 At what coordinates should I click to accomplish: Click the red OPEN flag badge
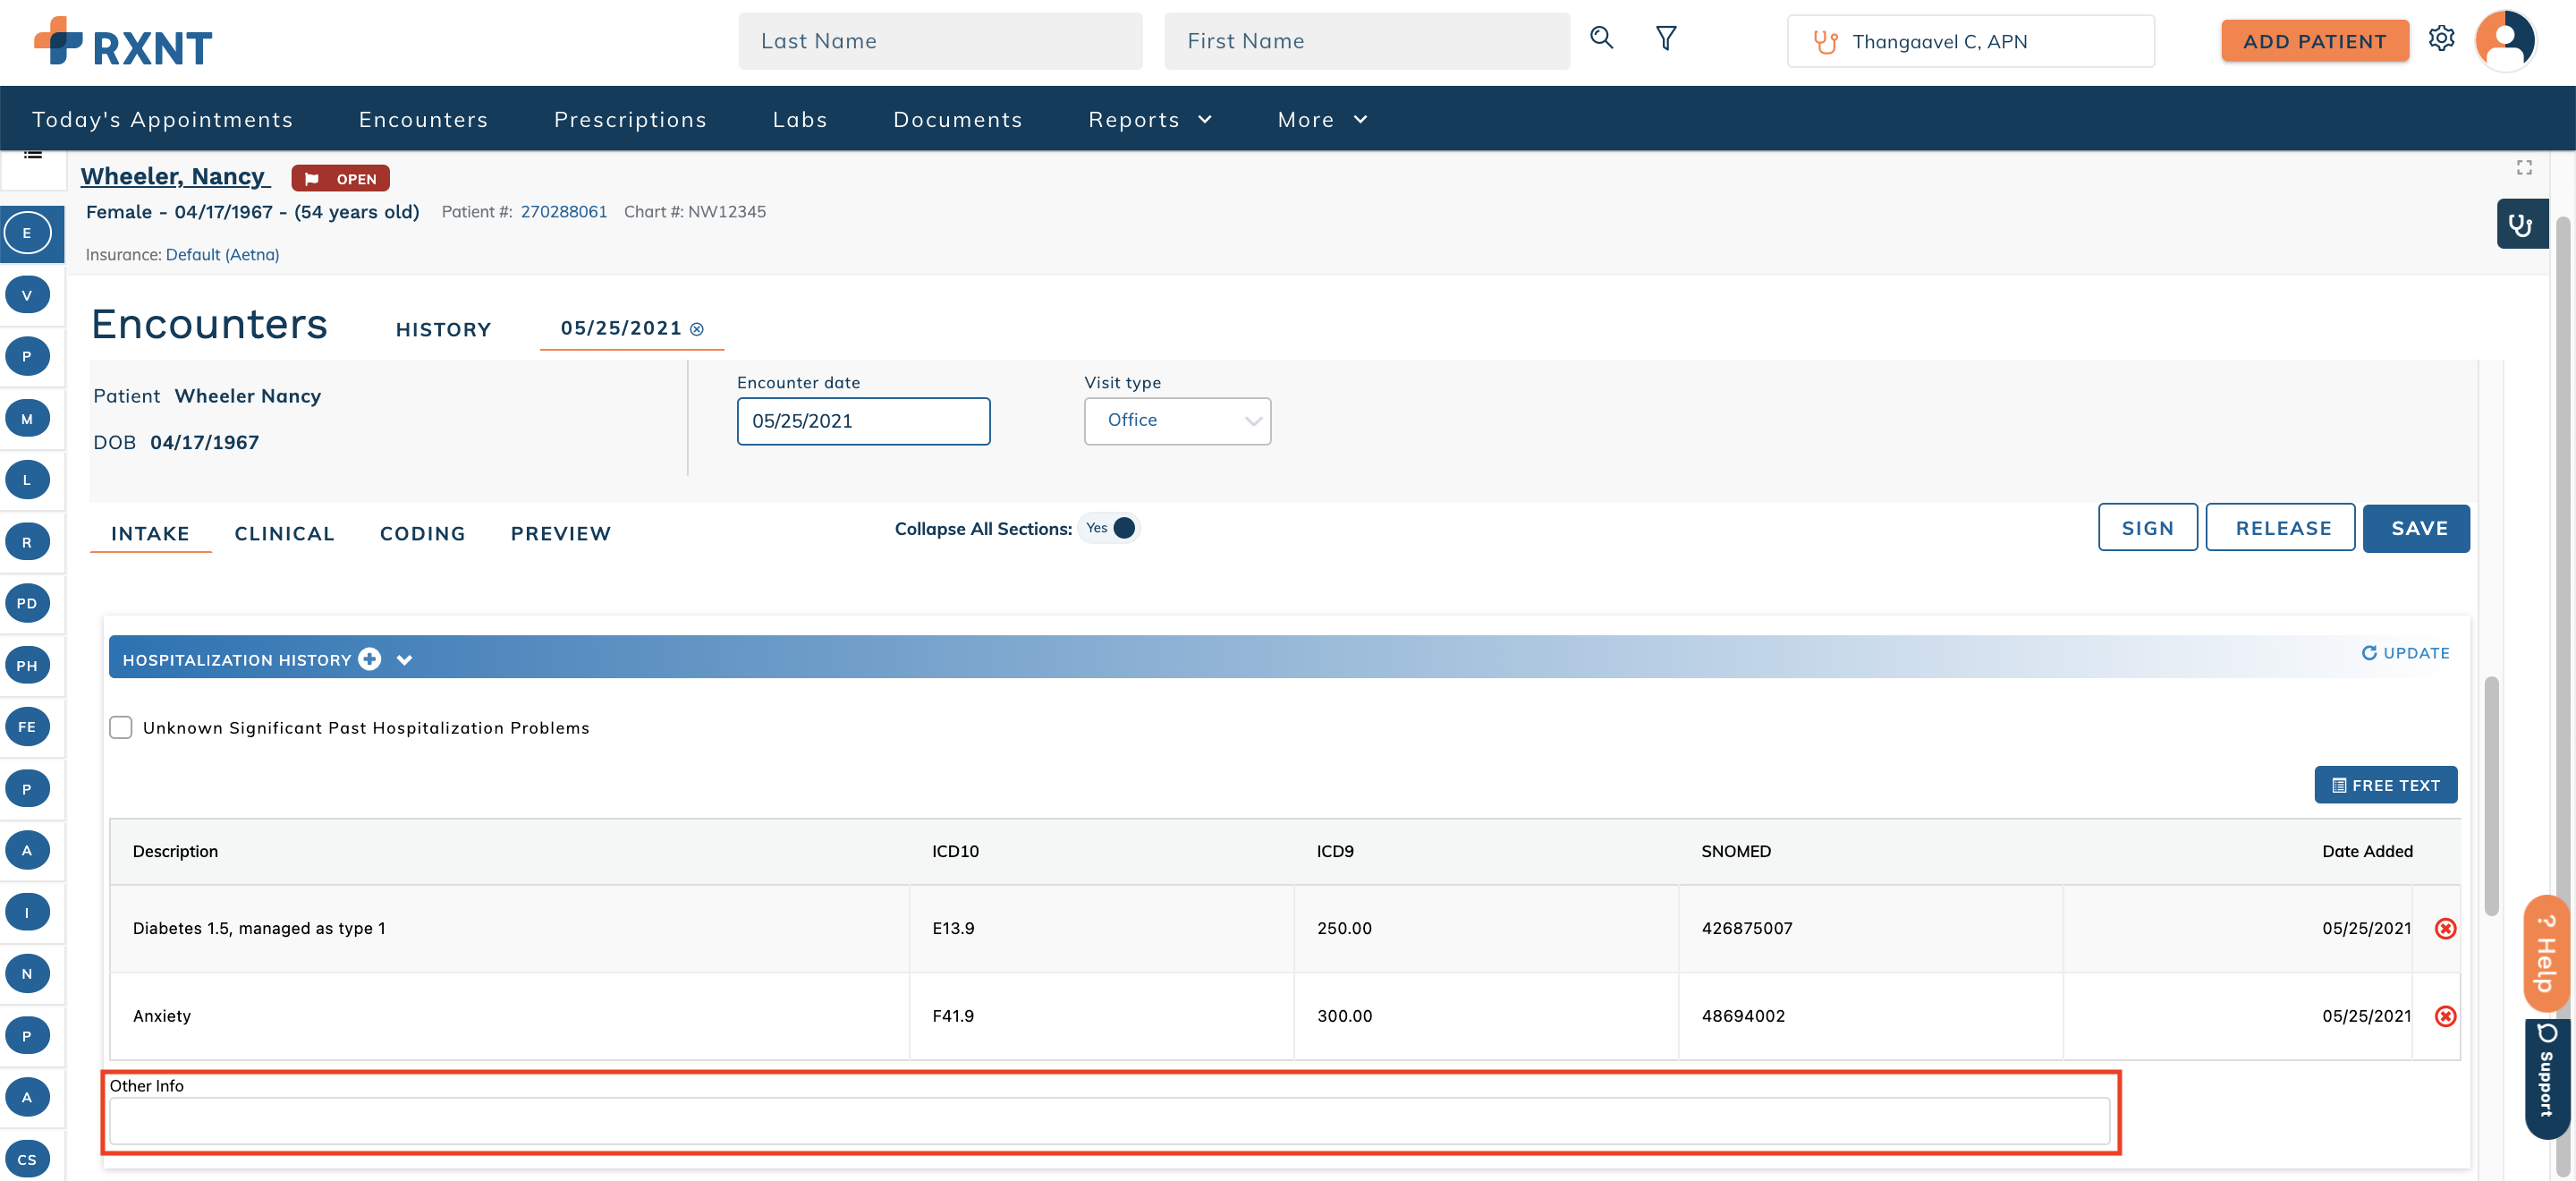click(340, 178)
